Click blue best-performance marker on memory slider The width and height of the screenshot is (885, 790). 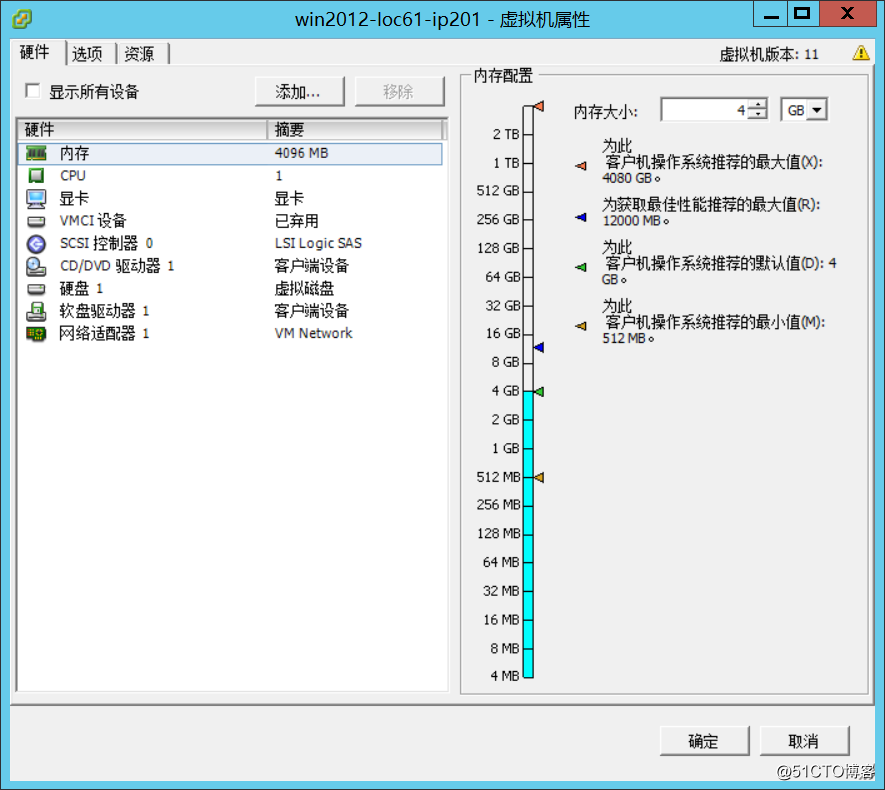(x=538, y=347)
